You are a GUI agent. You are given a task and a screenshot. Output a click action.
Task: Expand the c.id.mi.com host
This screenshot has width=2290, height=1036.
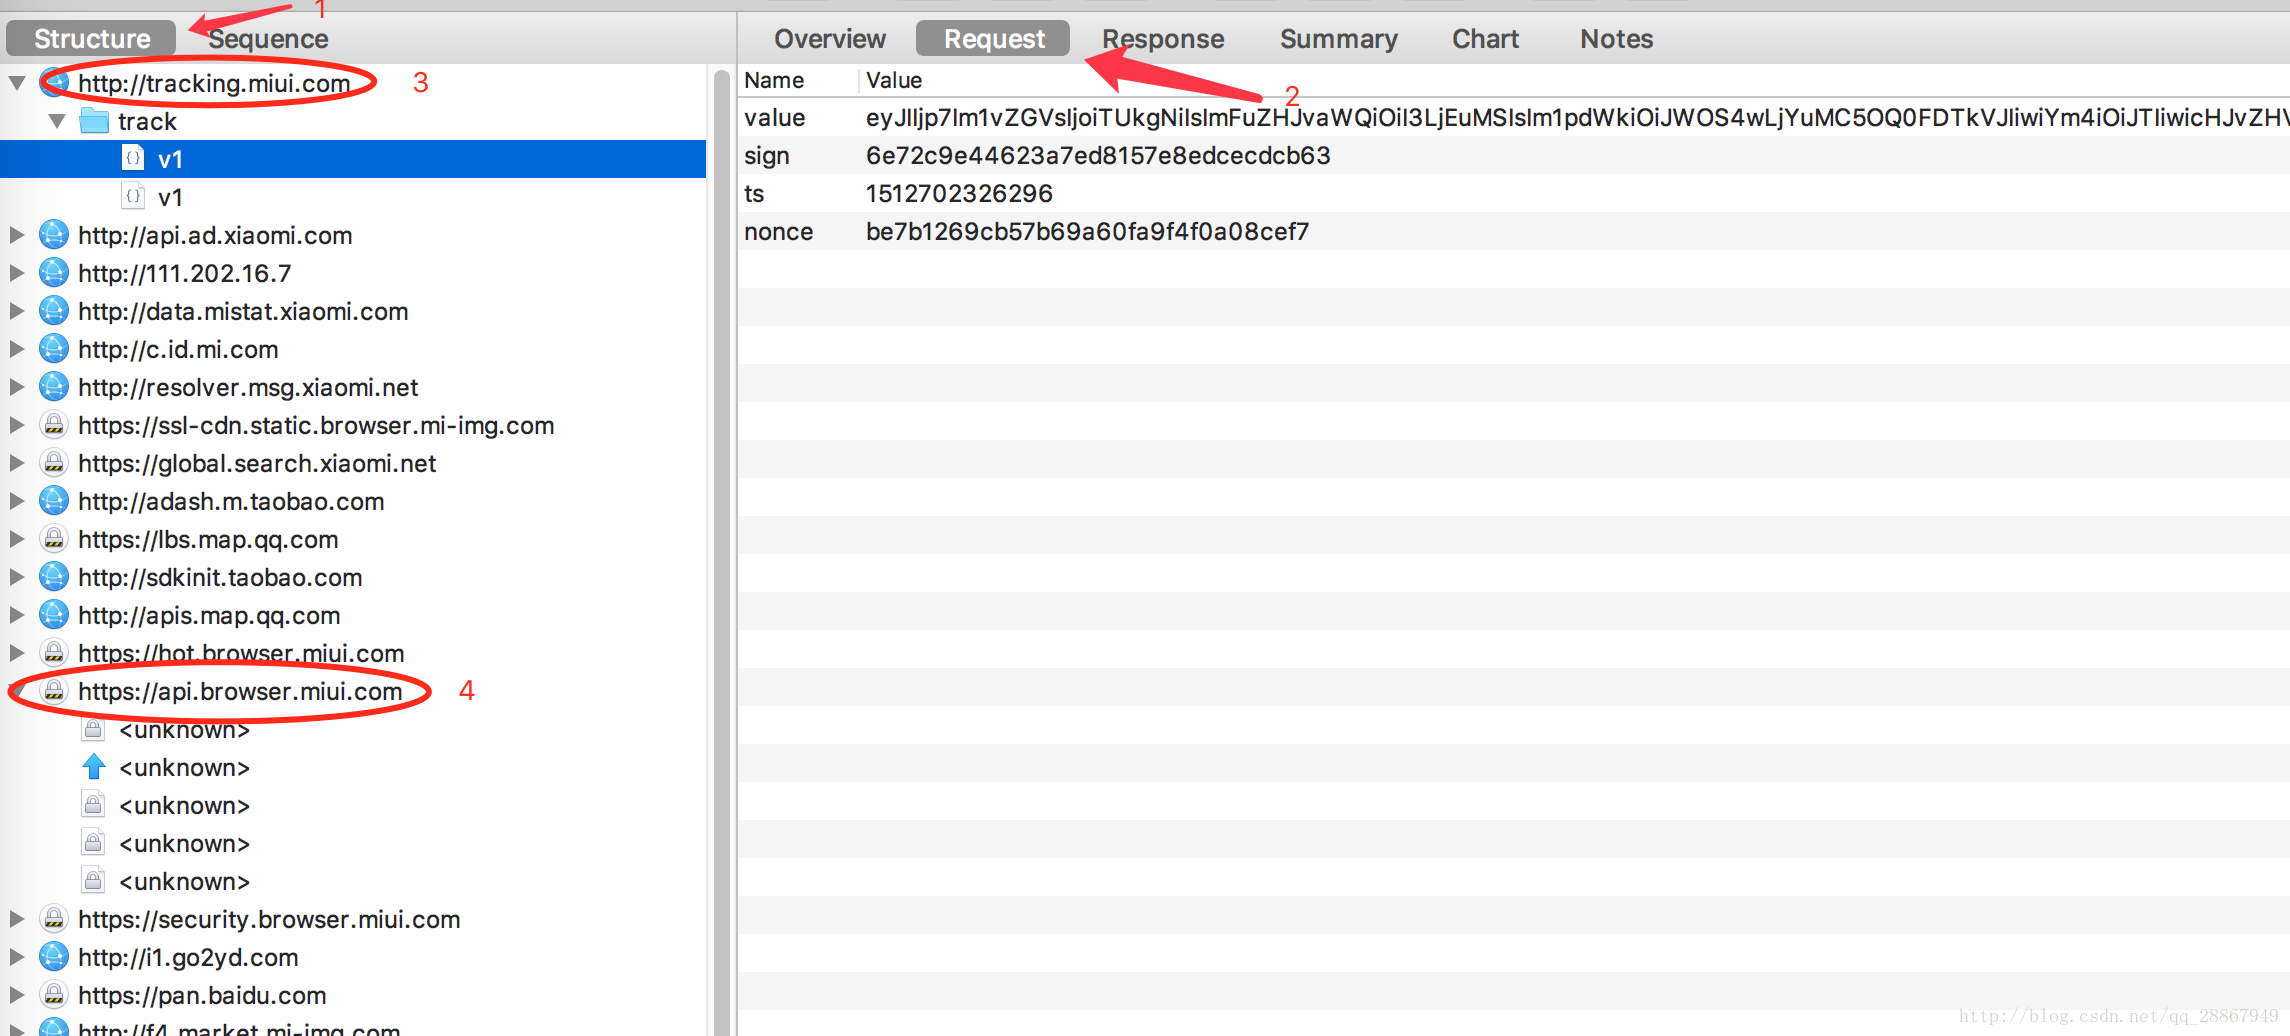[x=17, y=349]
